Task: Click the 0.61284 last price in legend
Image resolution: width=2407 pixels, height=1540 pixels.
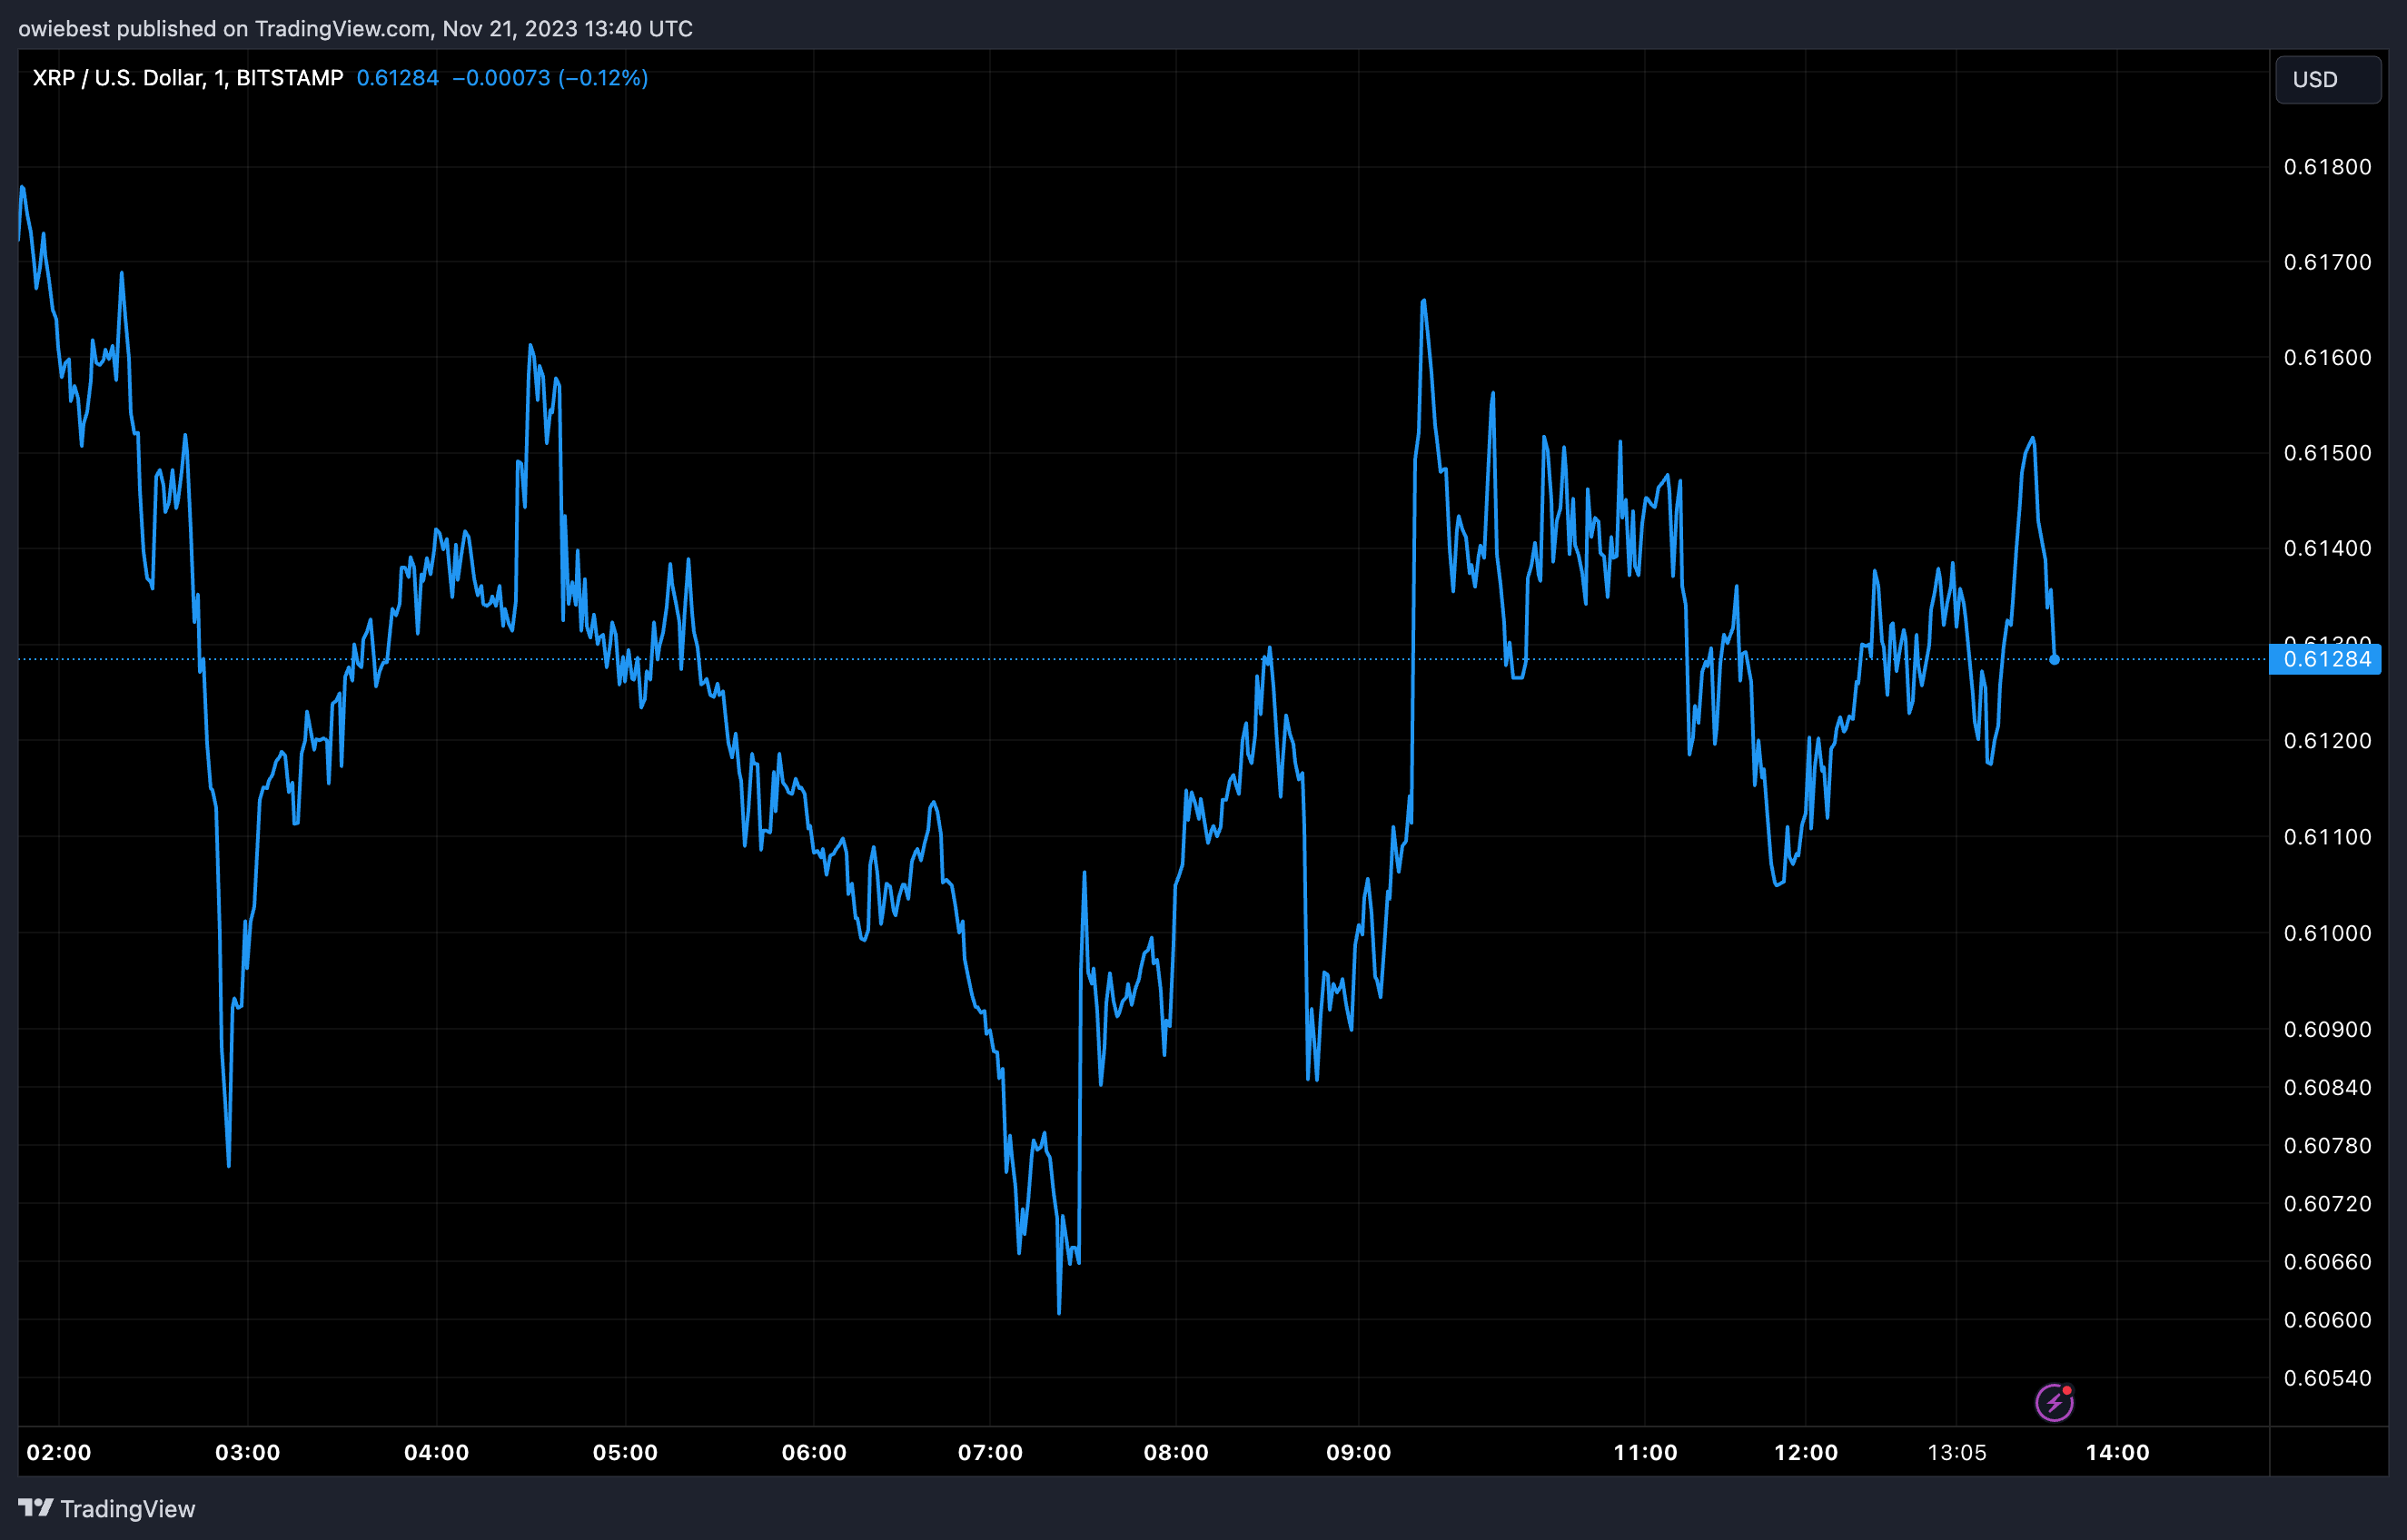Action: [x=397, y=78]
